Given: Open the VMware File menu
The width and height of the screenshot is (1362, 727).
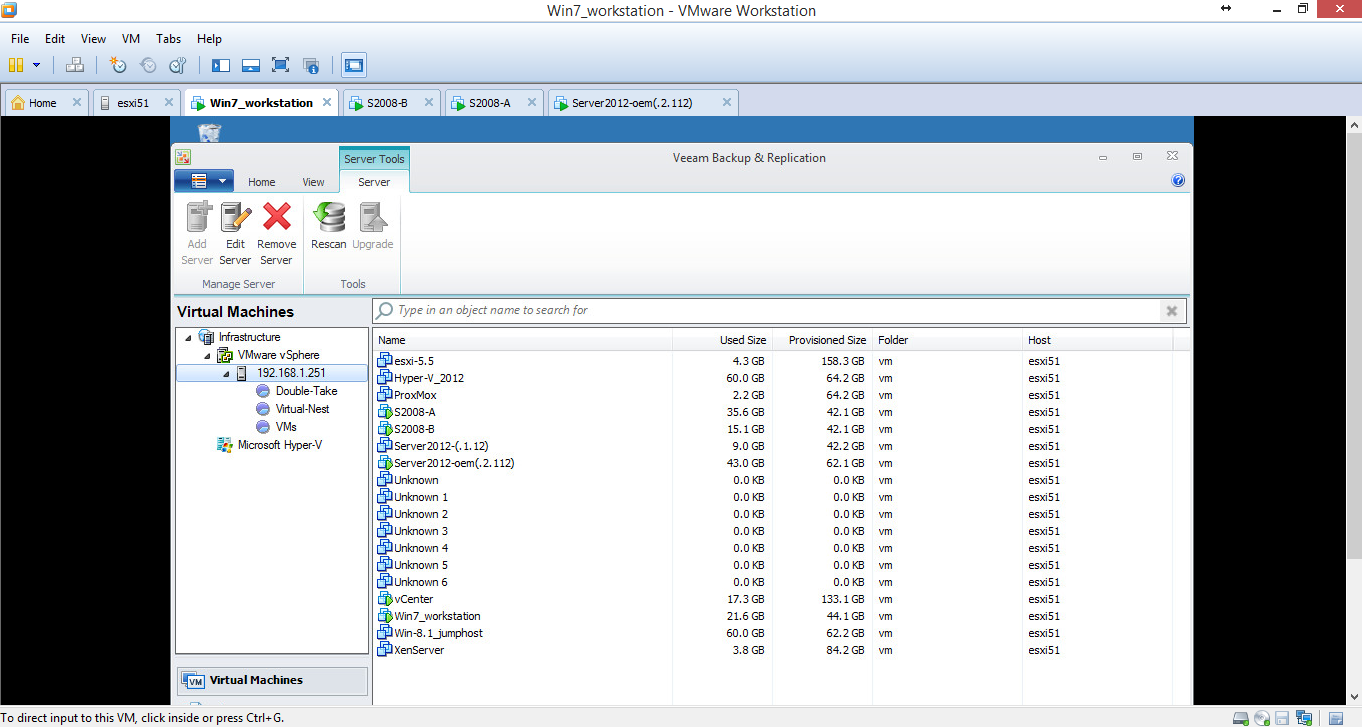Looking at the screenshot, I should (20, 39).
